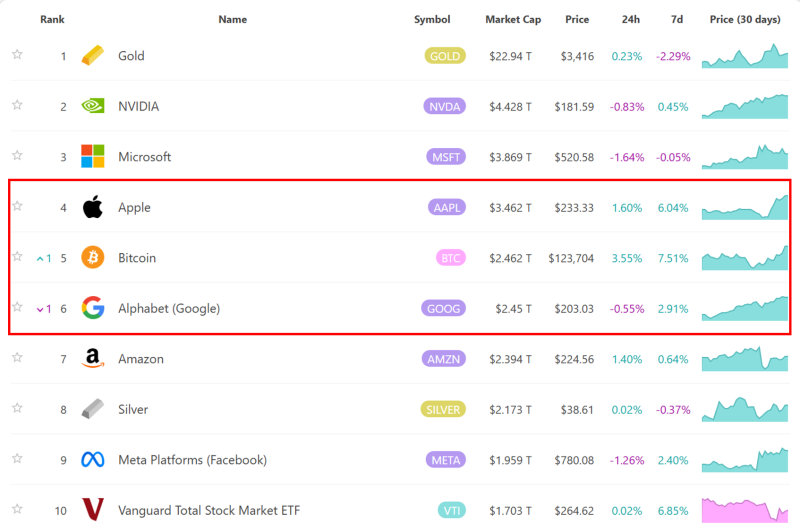Click the Google G logo icon

(93, 308)
